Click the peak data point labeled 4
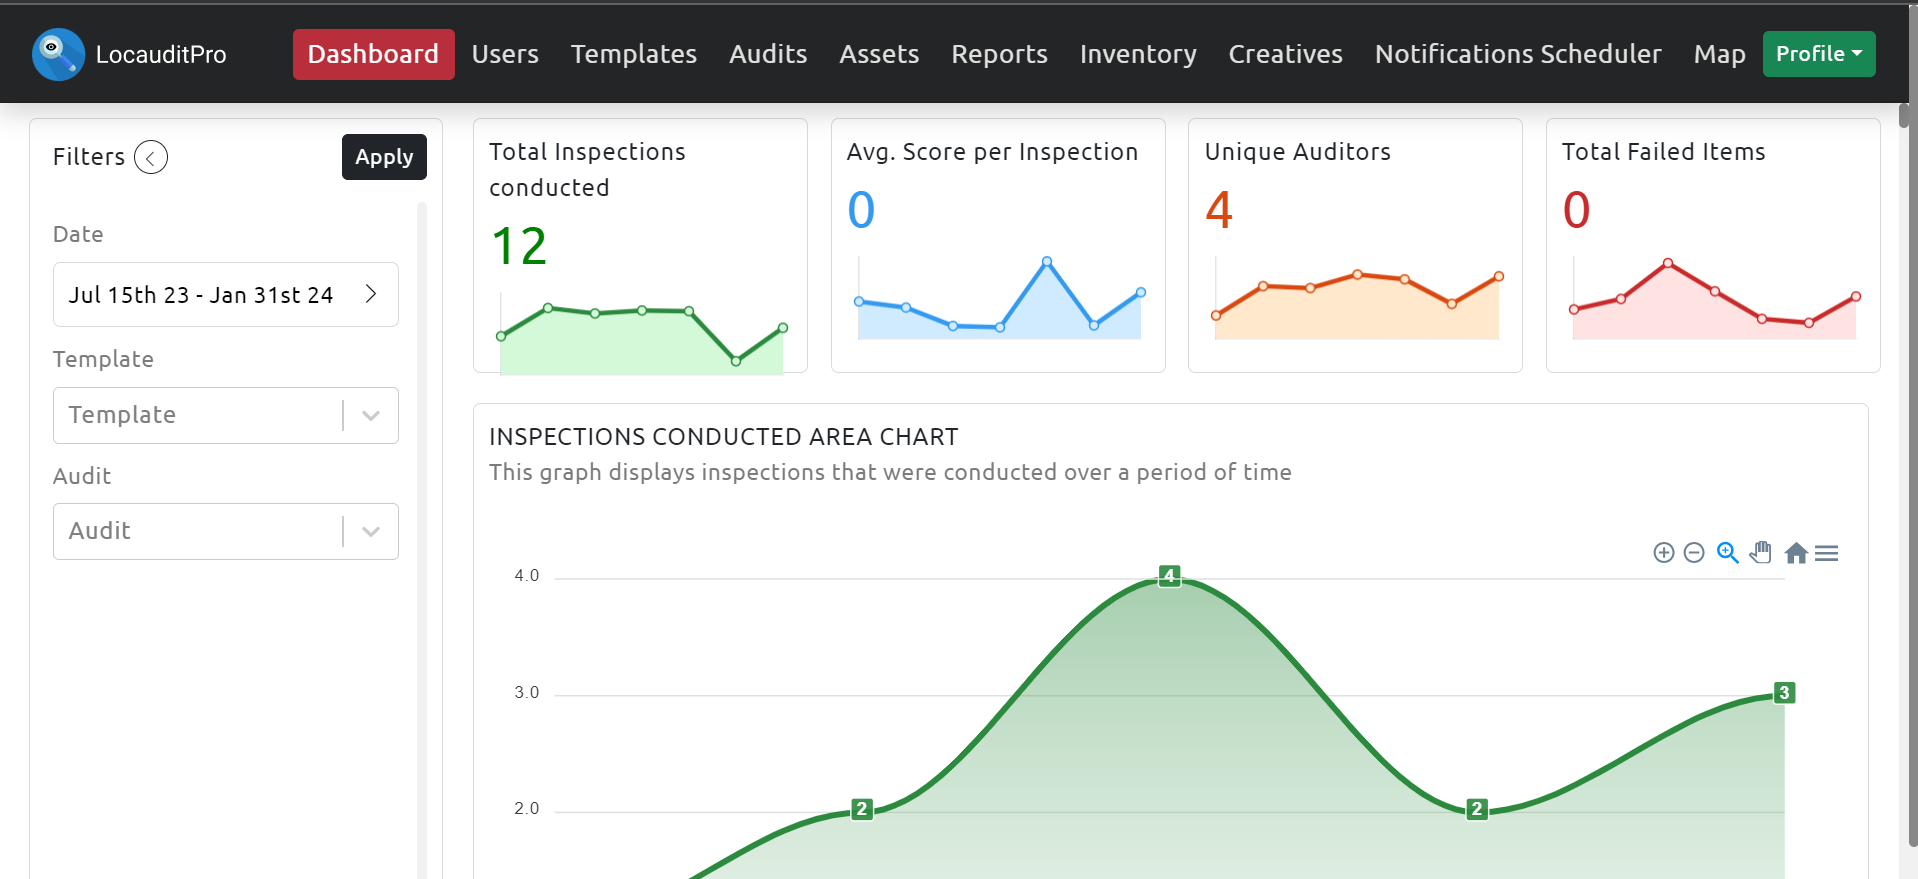1918x879 pixels. click(1169, 576)
